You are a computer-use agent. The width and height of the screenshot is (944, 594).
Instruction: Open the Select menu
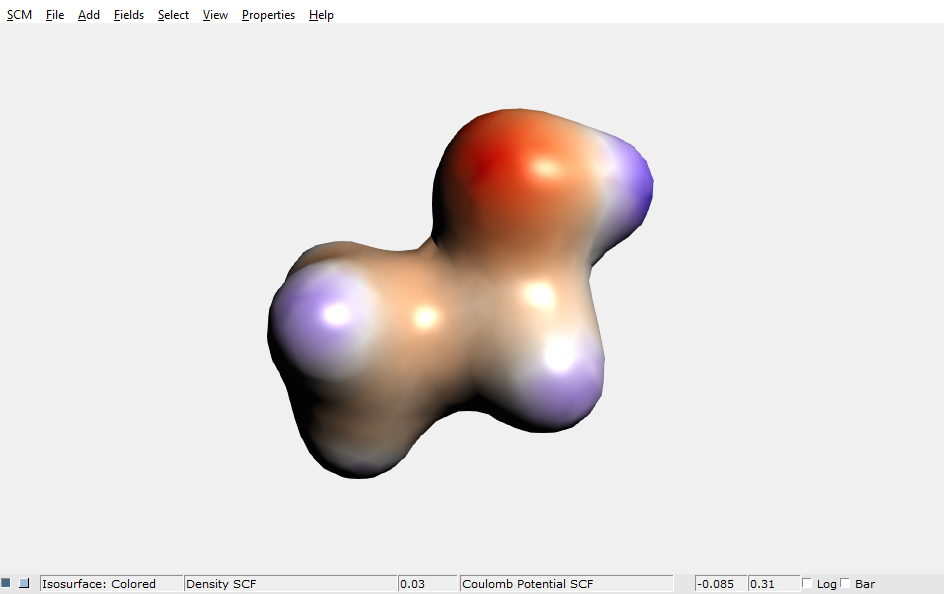pos(172,14)
